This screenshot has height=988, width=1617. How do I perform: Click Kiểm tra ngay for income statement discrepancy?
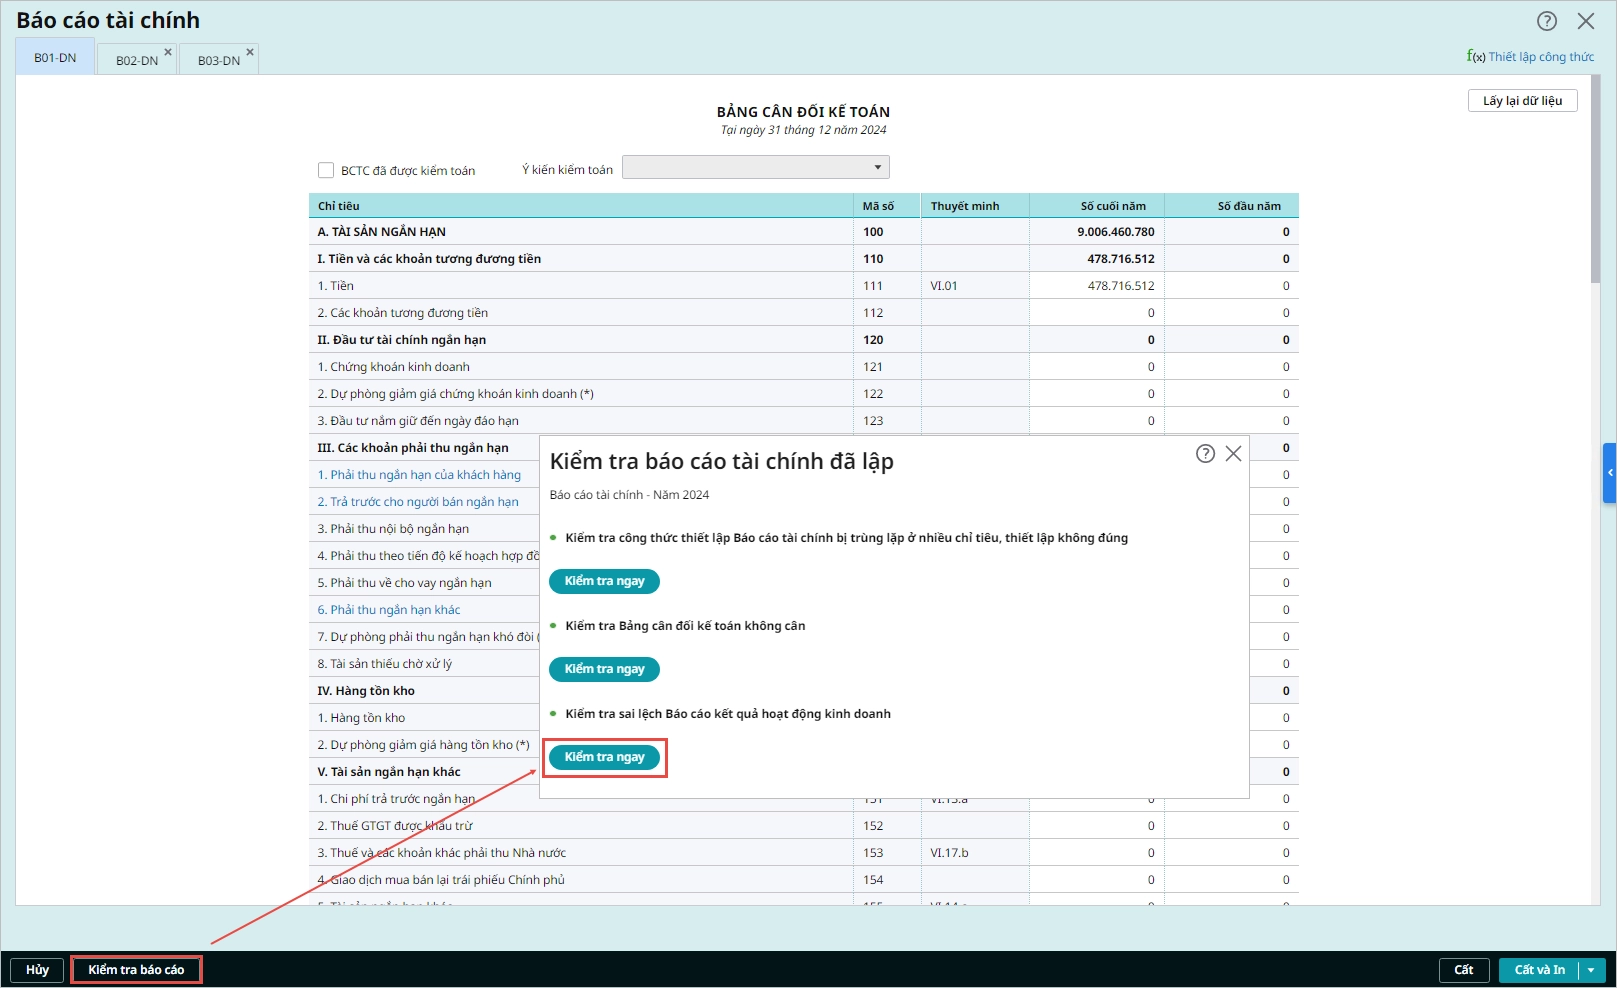(604, 757)
